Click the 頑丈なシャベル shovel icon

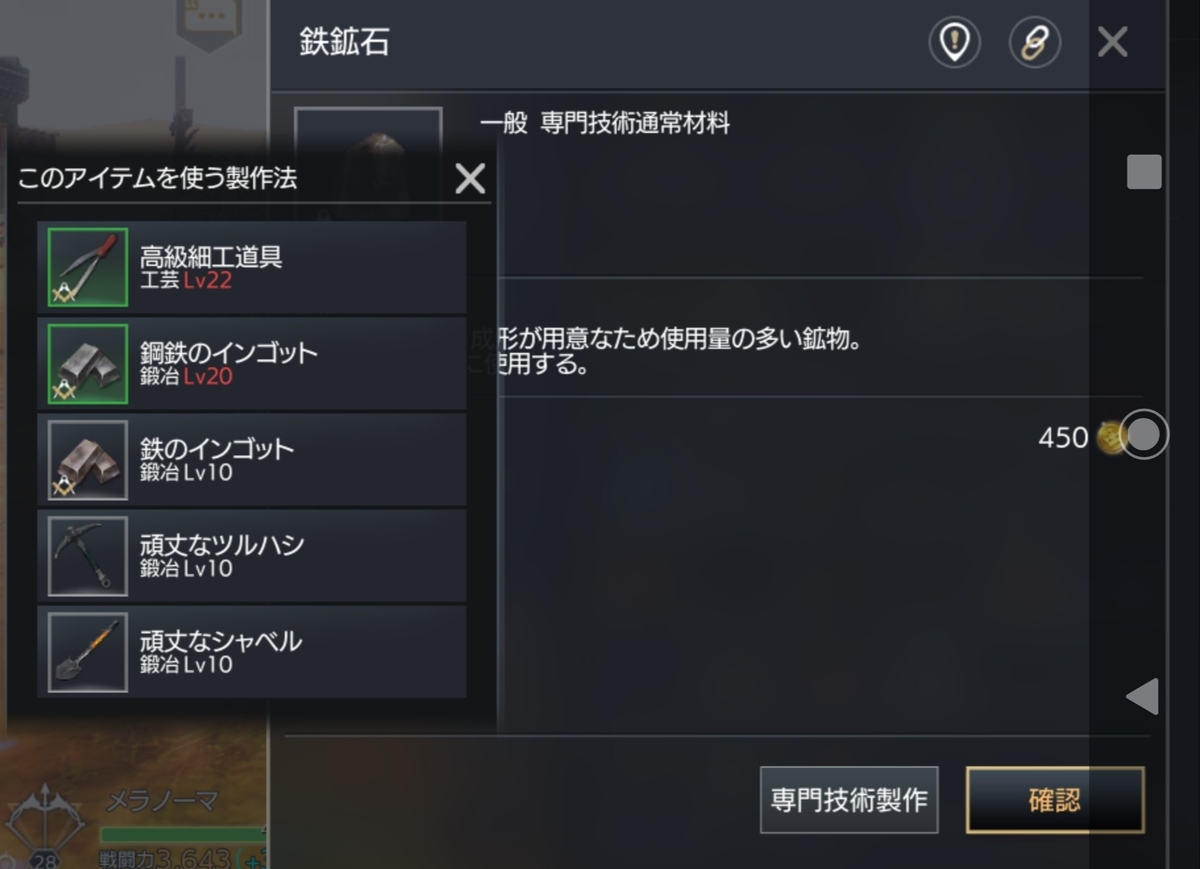pyautogui.click(x=88, y=652)
